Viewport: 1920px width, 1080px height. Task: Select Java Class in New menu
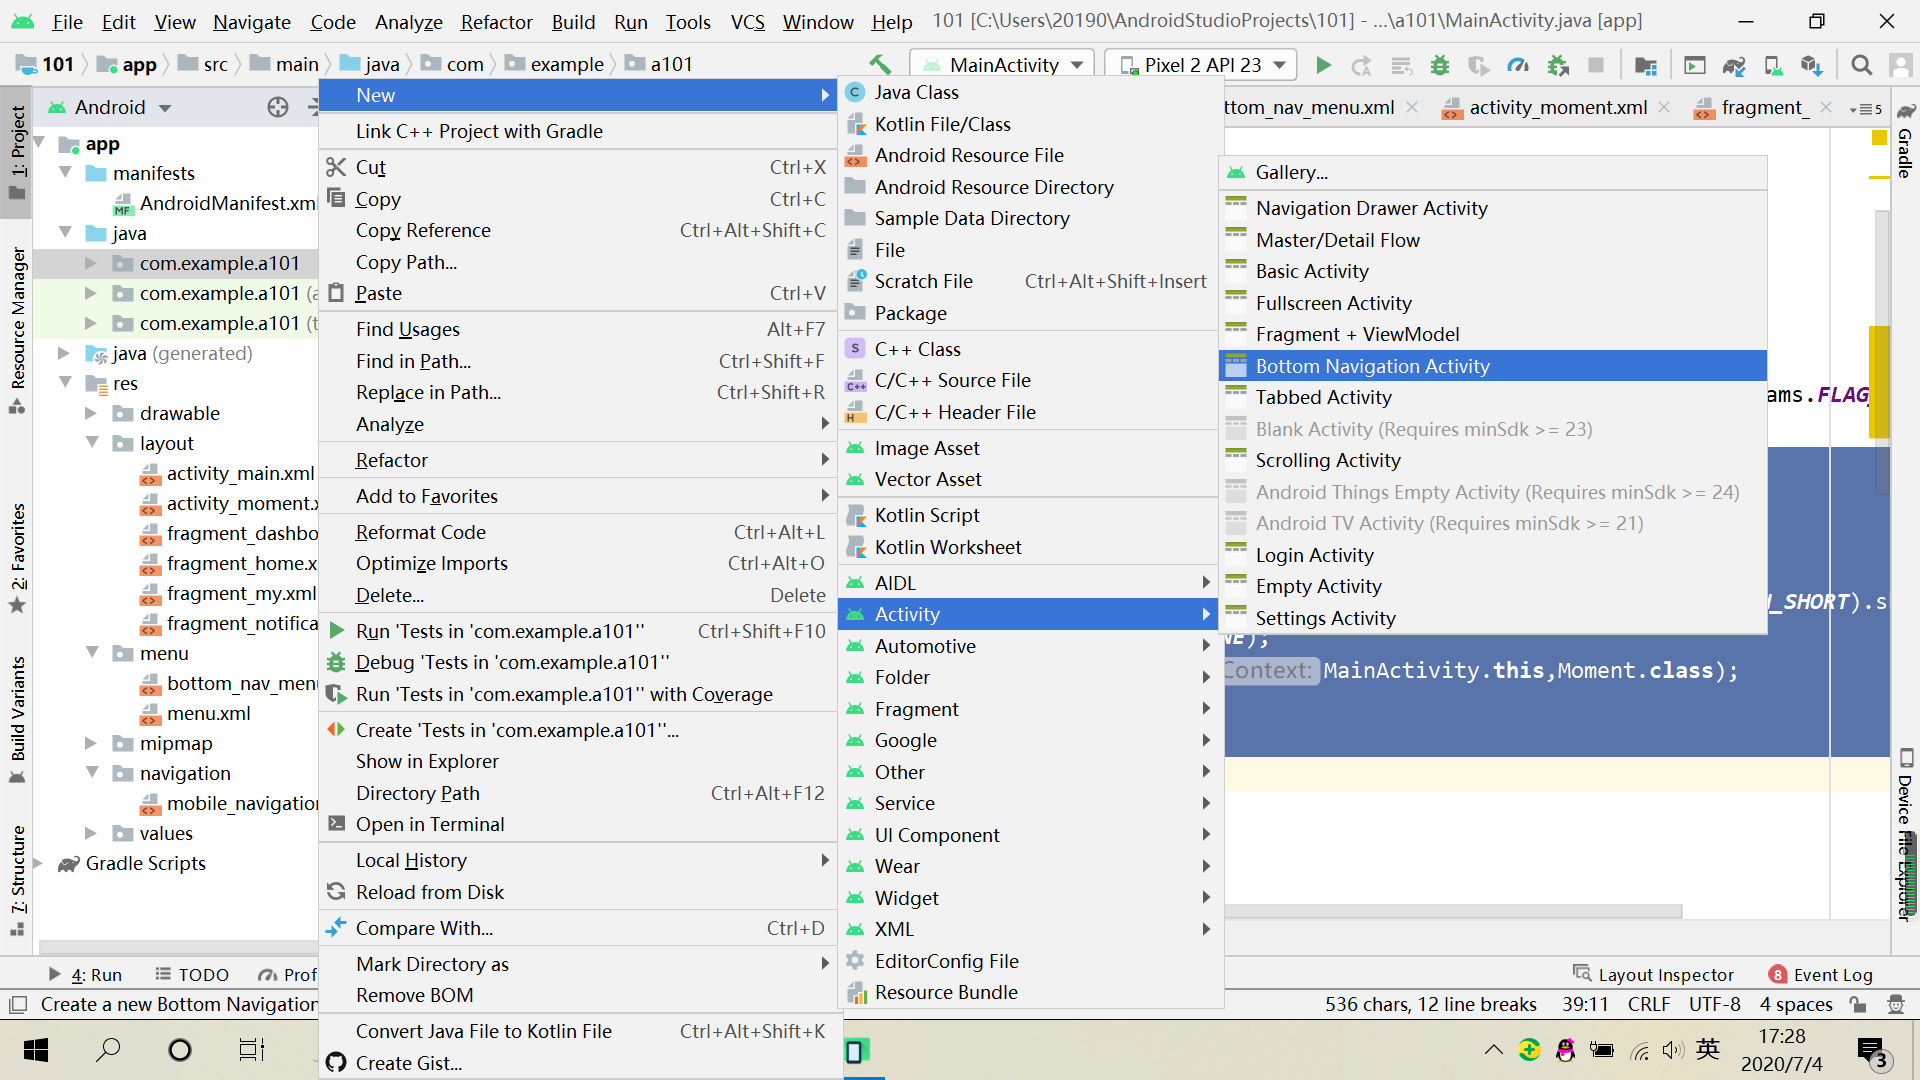pos(1030,92)
